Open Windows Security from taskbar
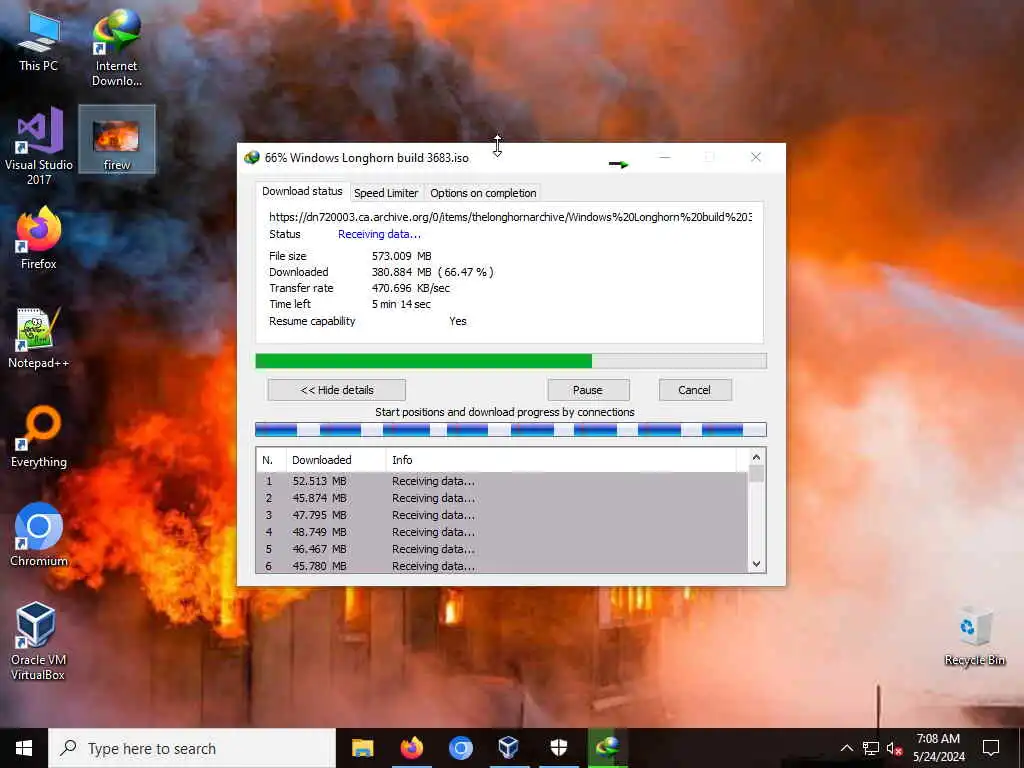The image size is (1024, 768). click(558, 748)
